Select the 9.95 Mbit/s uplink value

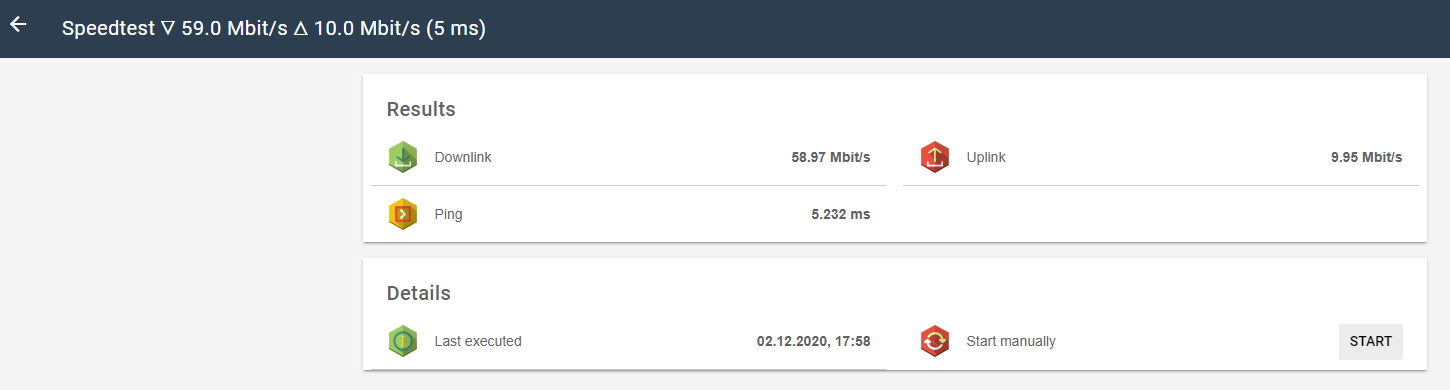tap(1367, 157)
